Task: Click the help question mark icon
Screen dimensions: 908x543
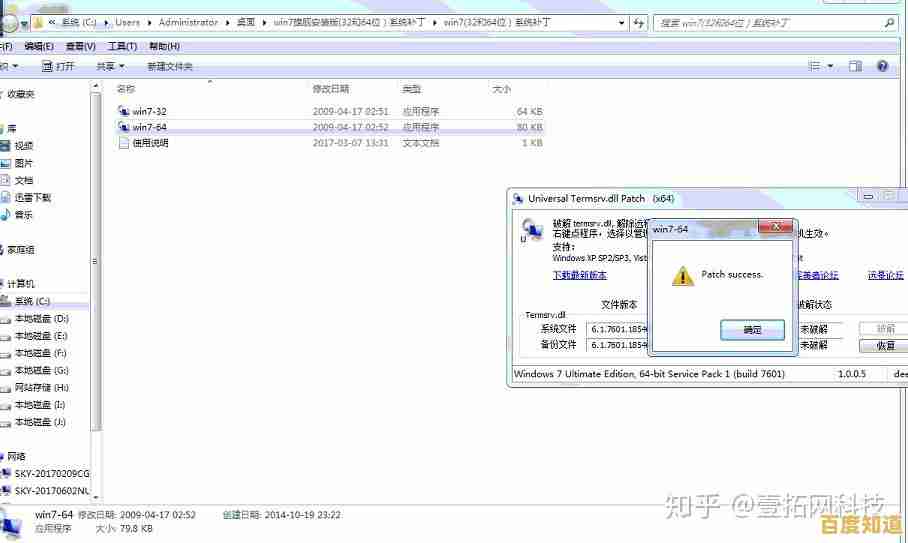Action: [883, 67]
